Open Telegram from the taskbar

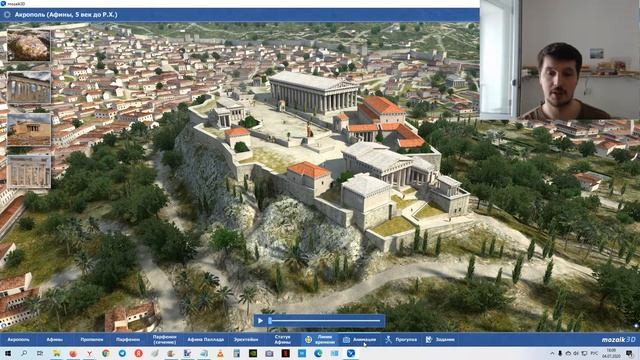click(x=122, y=353)
